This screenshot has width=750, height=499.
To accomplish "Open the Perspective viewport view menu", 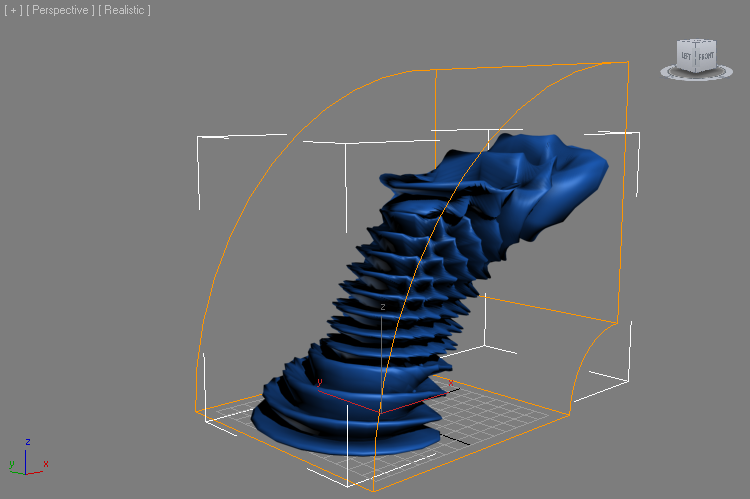I will point(60,10).
